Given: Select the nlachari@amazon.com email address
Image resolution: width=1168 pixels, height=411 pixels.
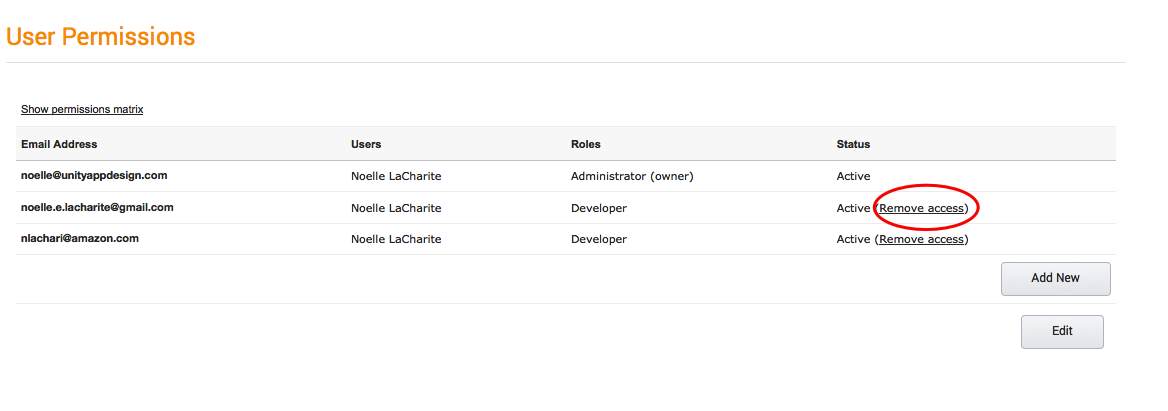Looking at the screenshot, I should coord(80,238).
